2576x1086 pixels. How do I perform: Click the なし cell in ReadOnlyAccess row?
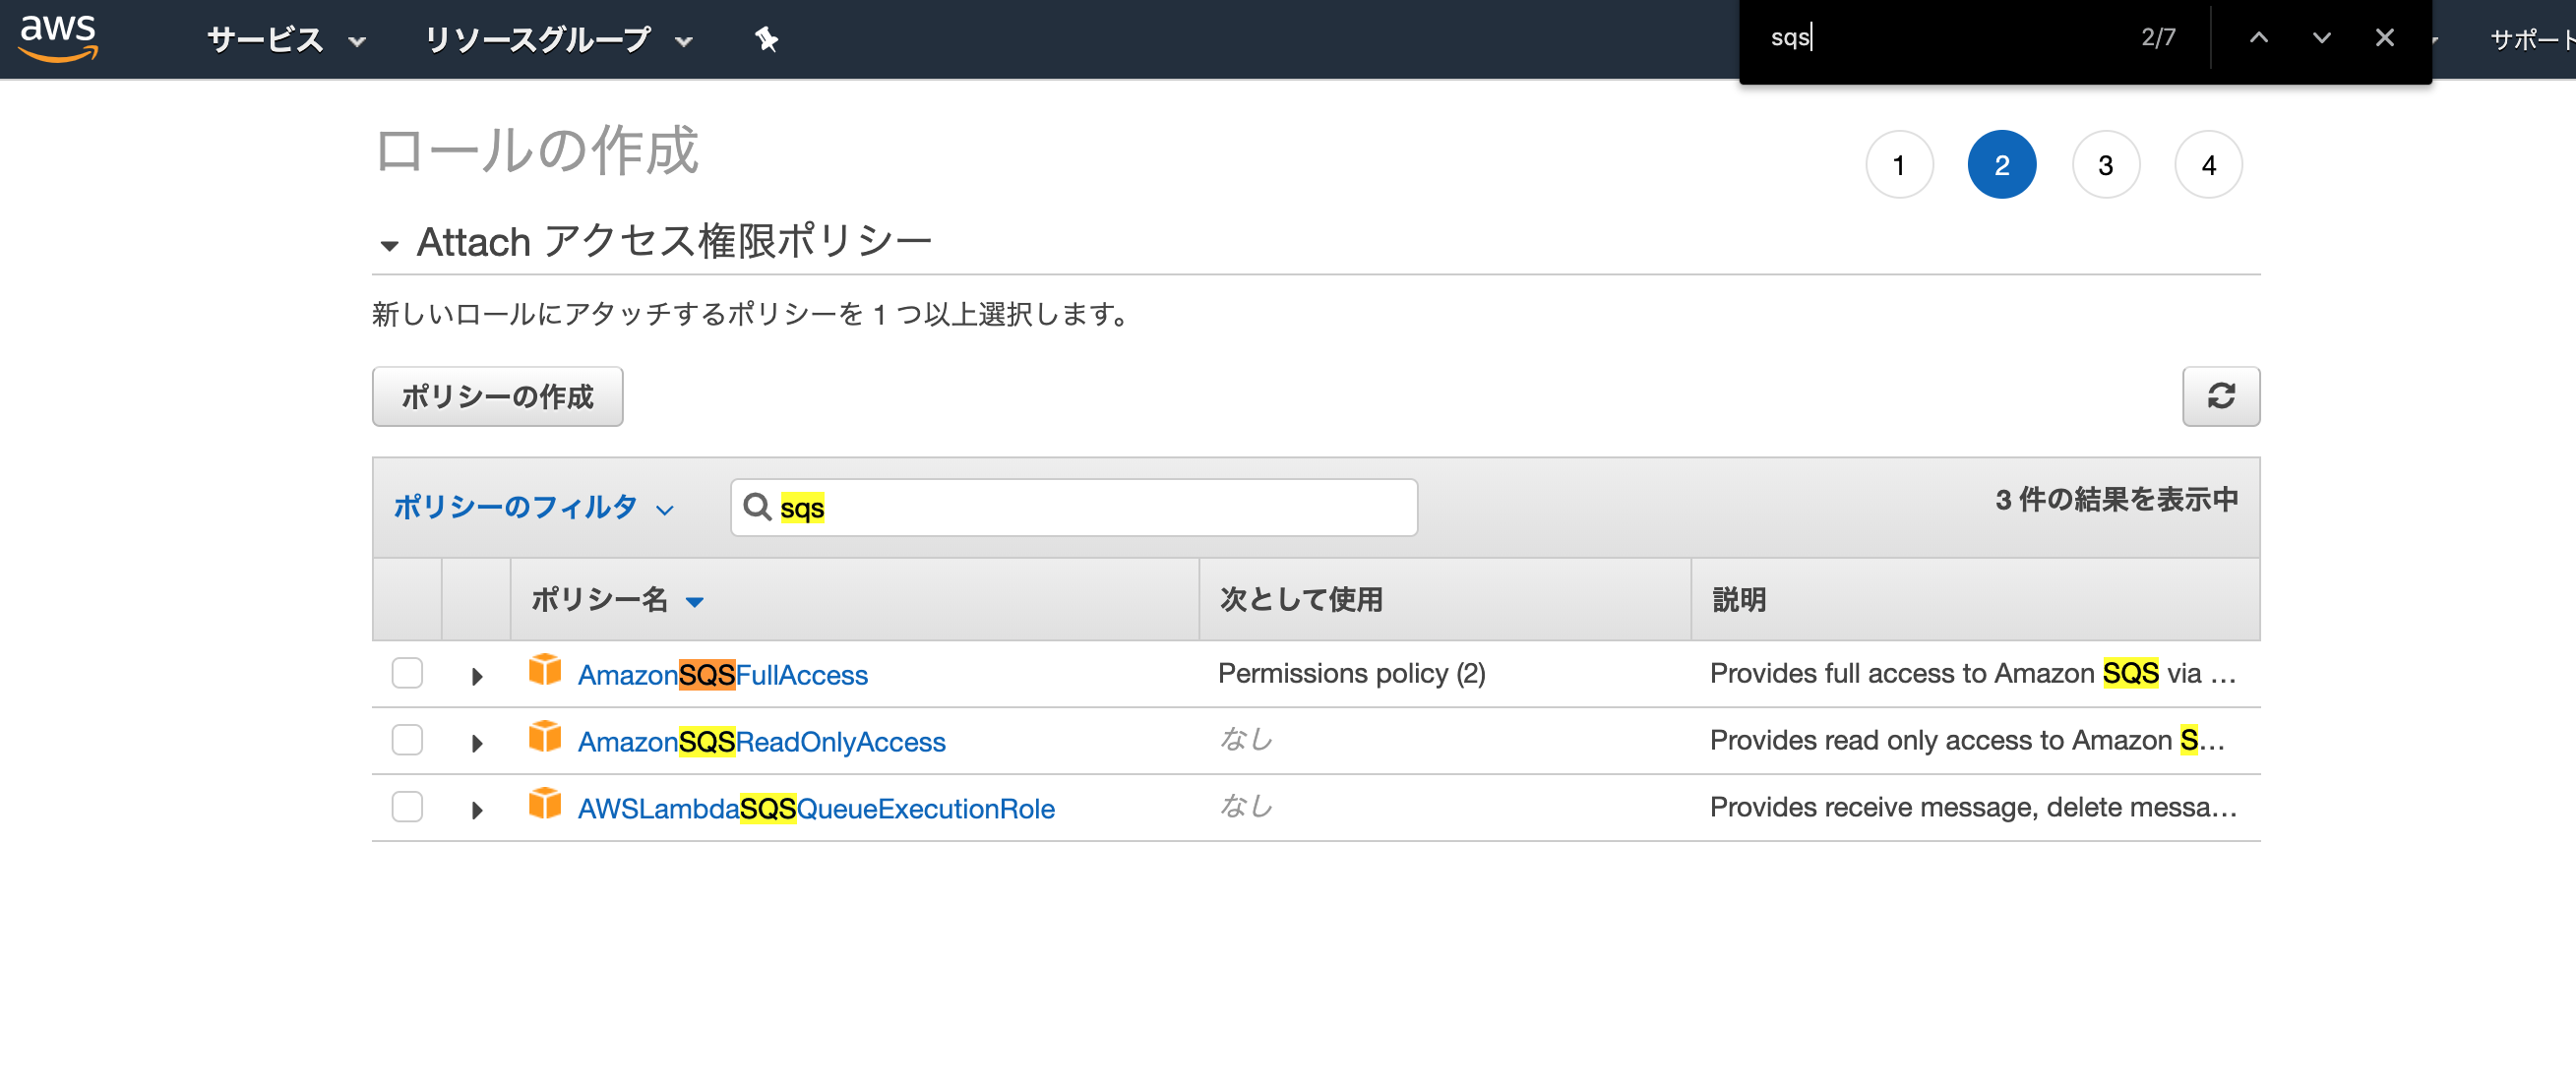point(1245,739)
